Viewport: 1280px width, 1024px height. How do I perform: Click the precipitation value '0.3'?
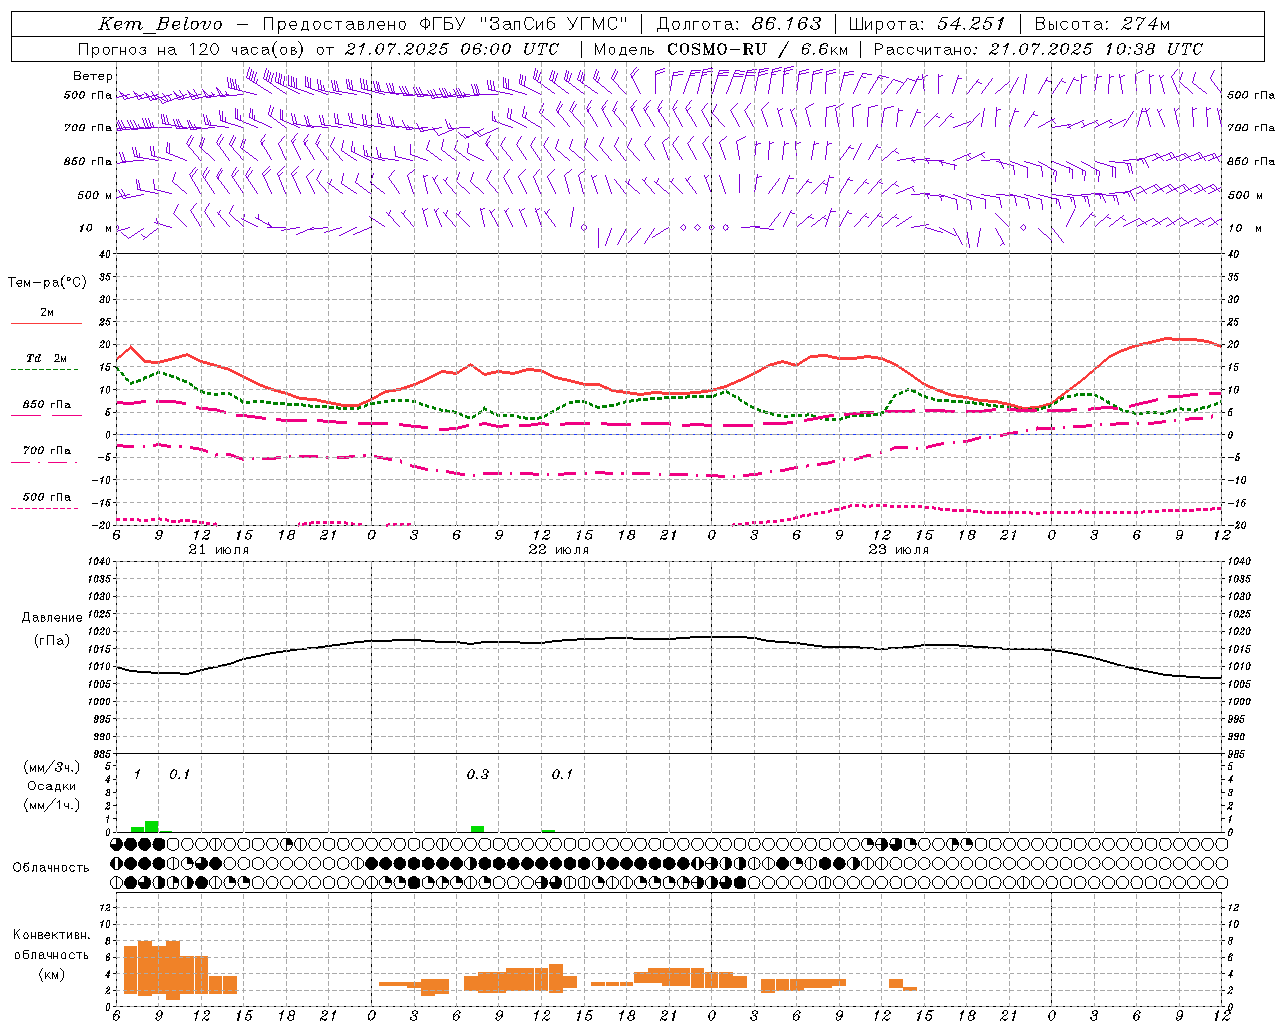(x=478, y=774)
